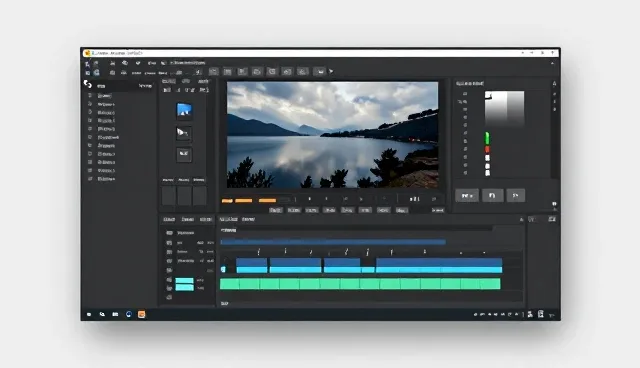The width and height of the screenshot is (640, 368).
Task: Click the first orange segment under the preview
Action: (x=227, y=200)
